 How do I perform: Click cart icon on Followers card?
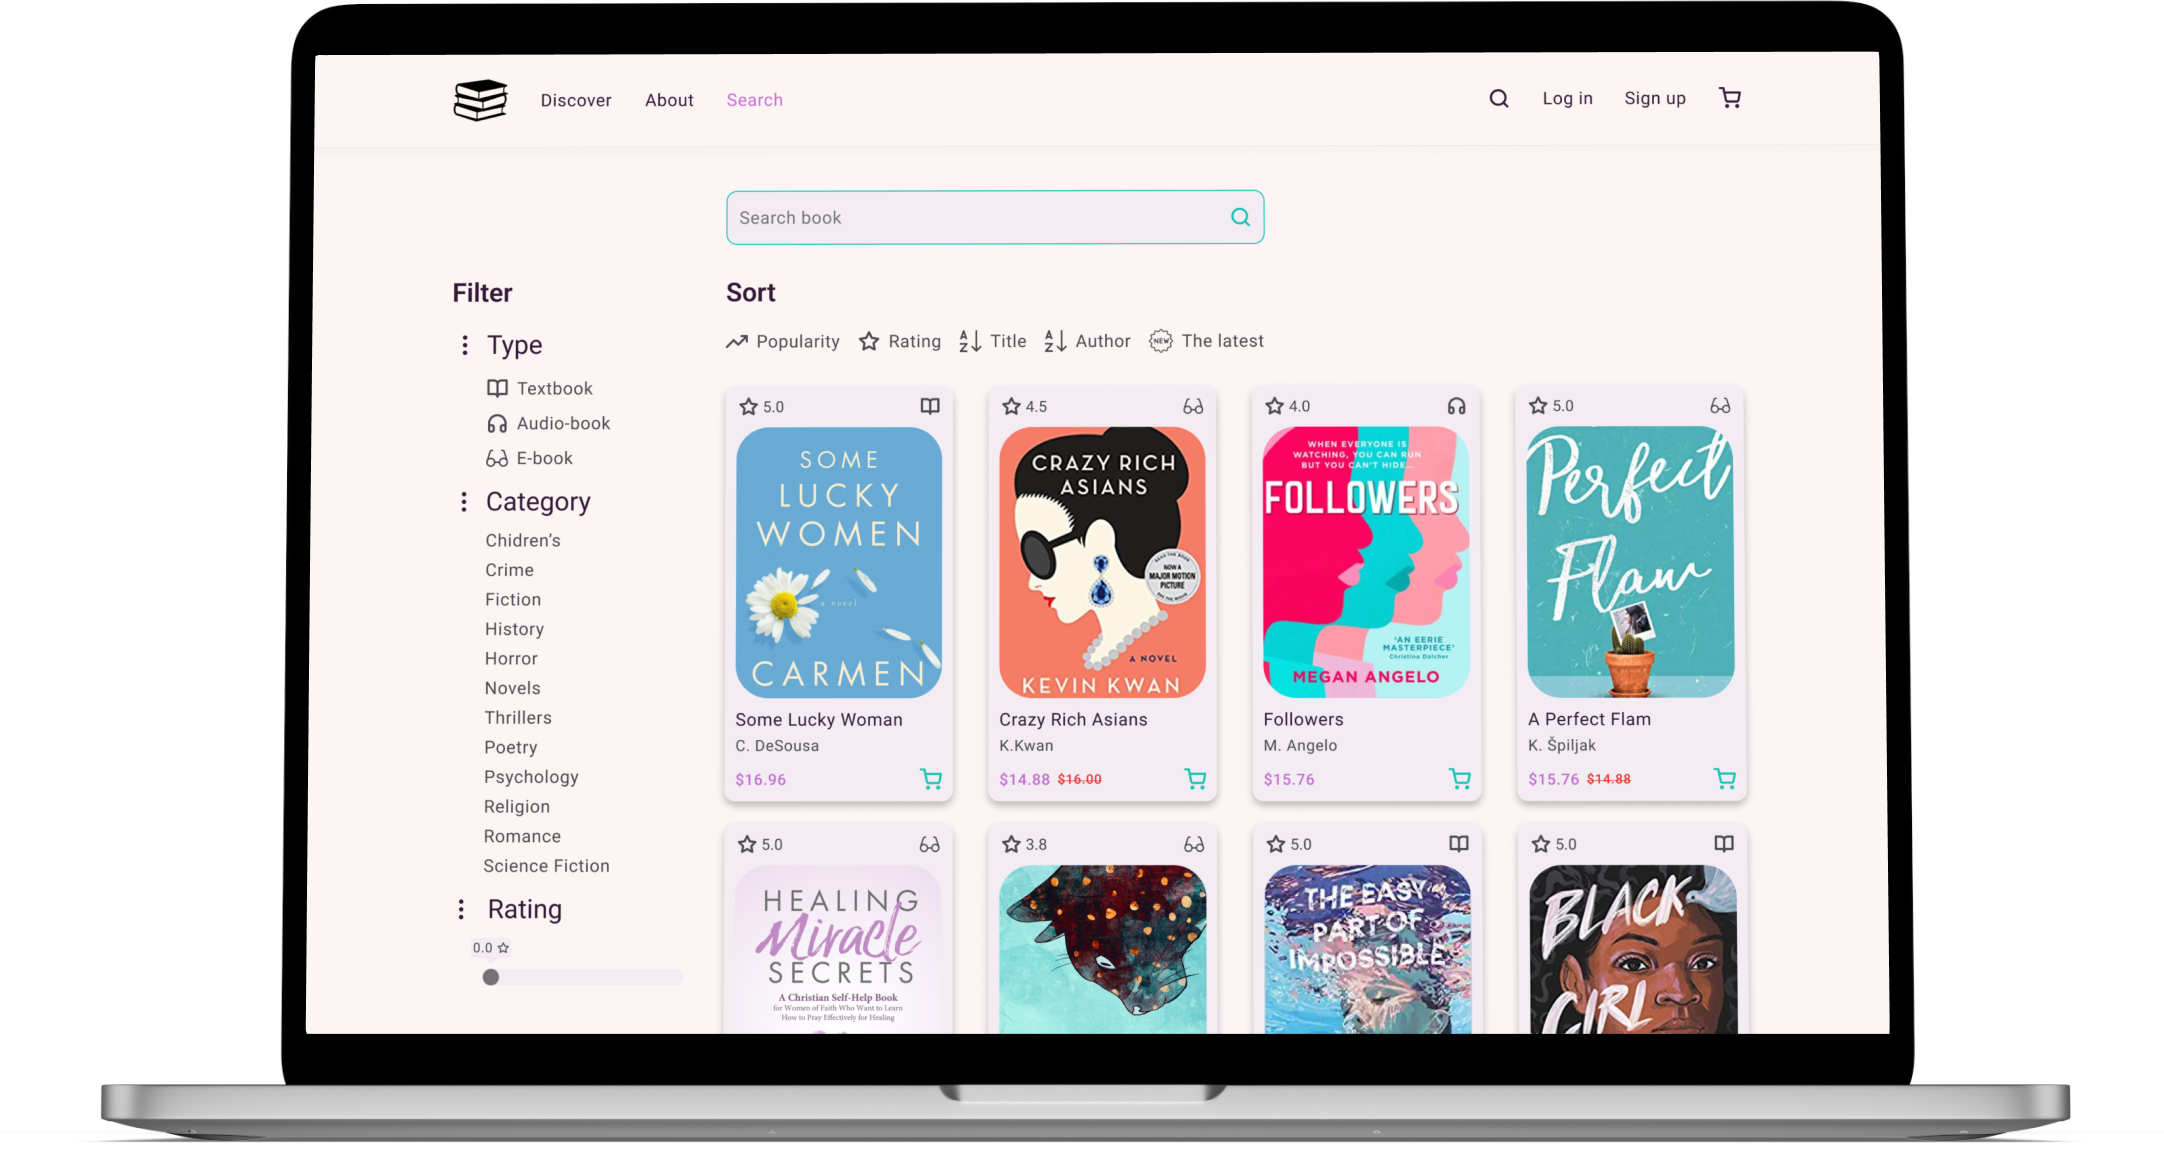click(x=1459, y=779)
